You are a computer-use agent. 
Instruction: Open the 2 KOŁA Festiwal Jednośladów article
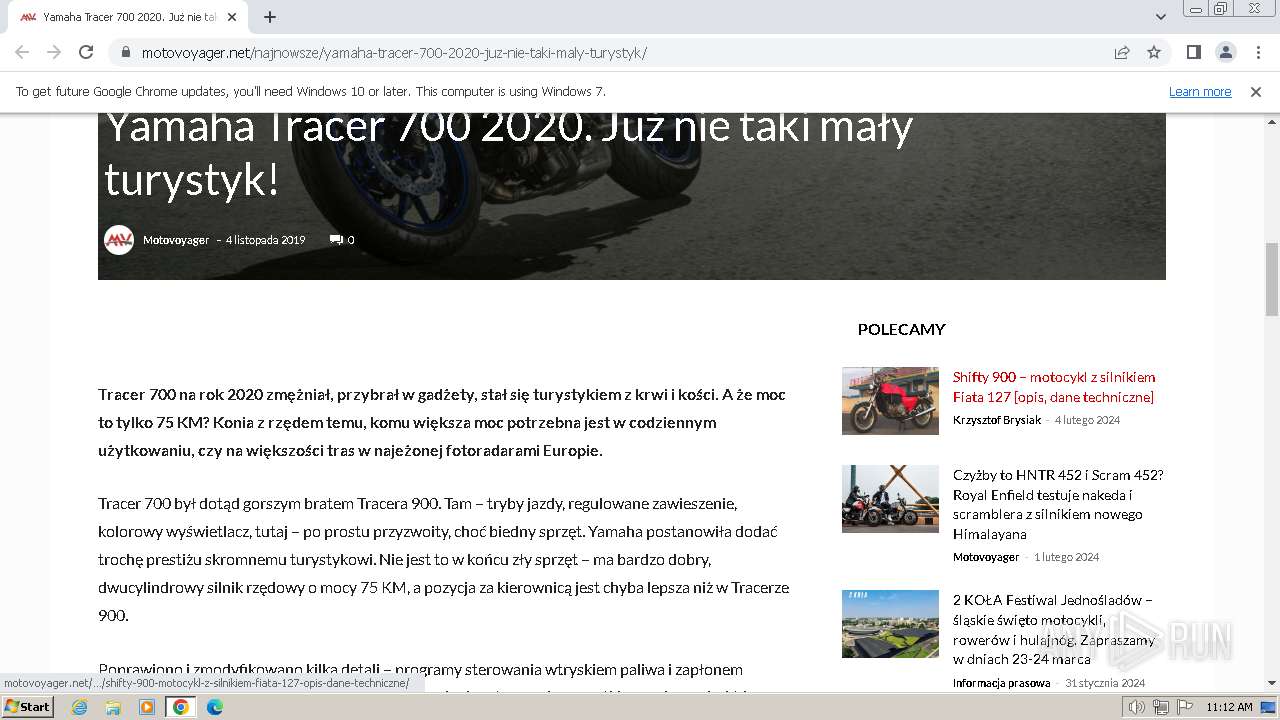(x=1054, y=629)
